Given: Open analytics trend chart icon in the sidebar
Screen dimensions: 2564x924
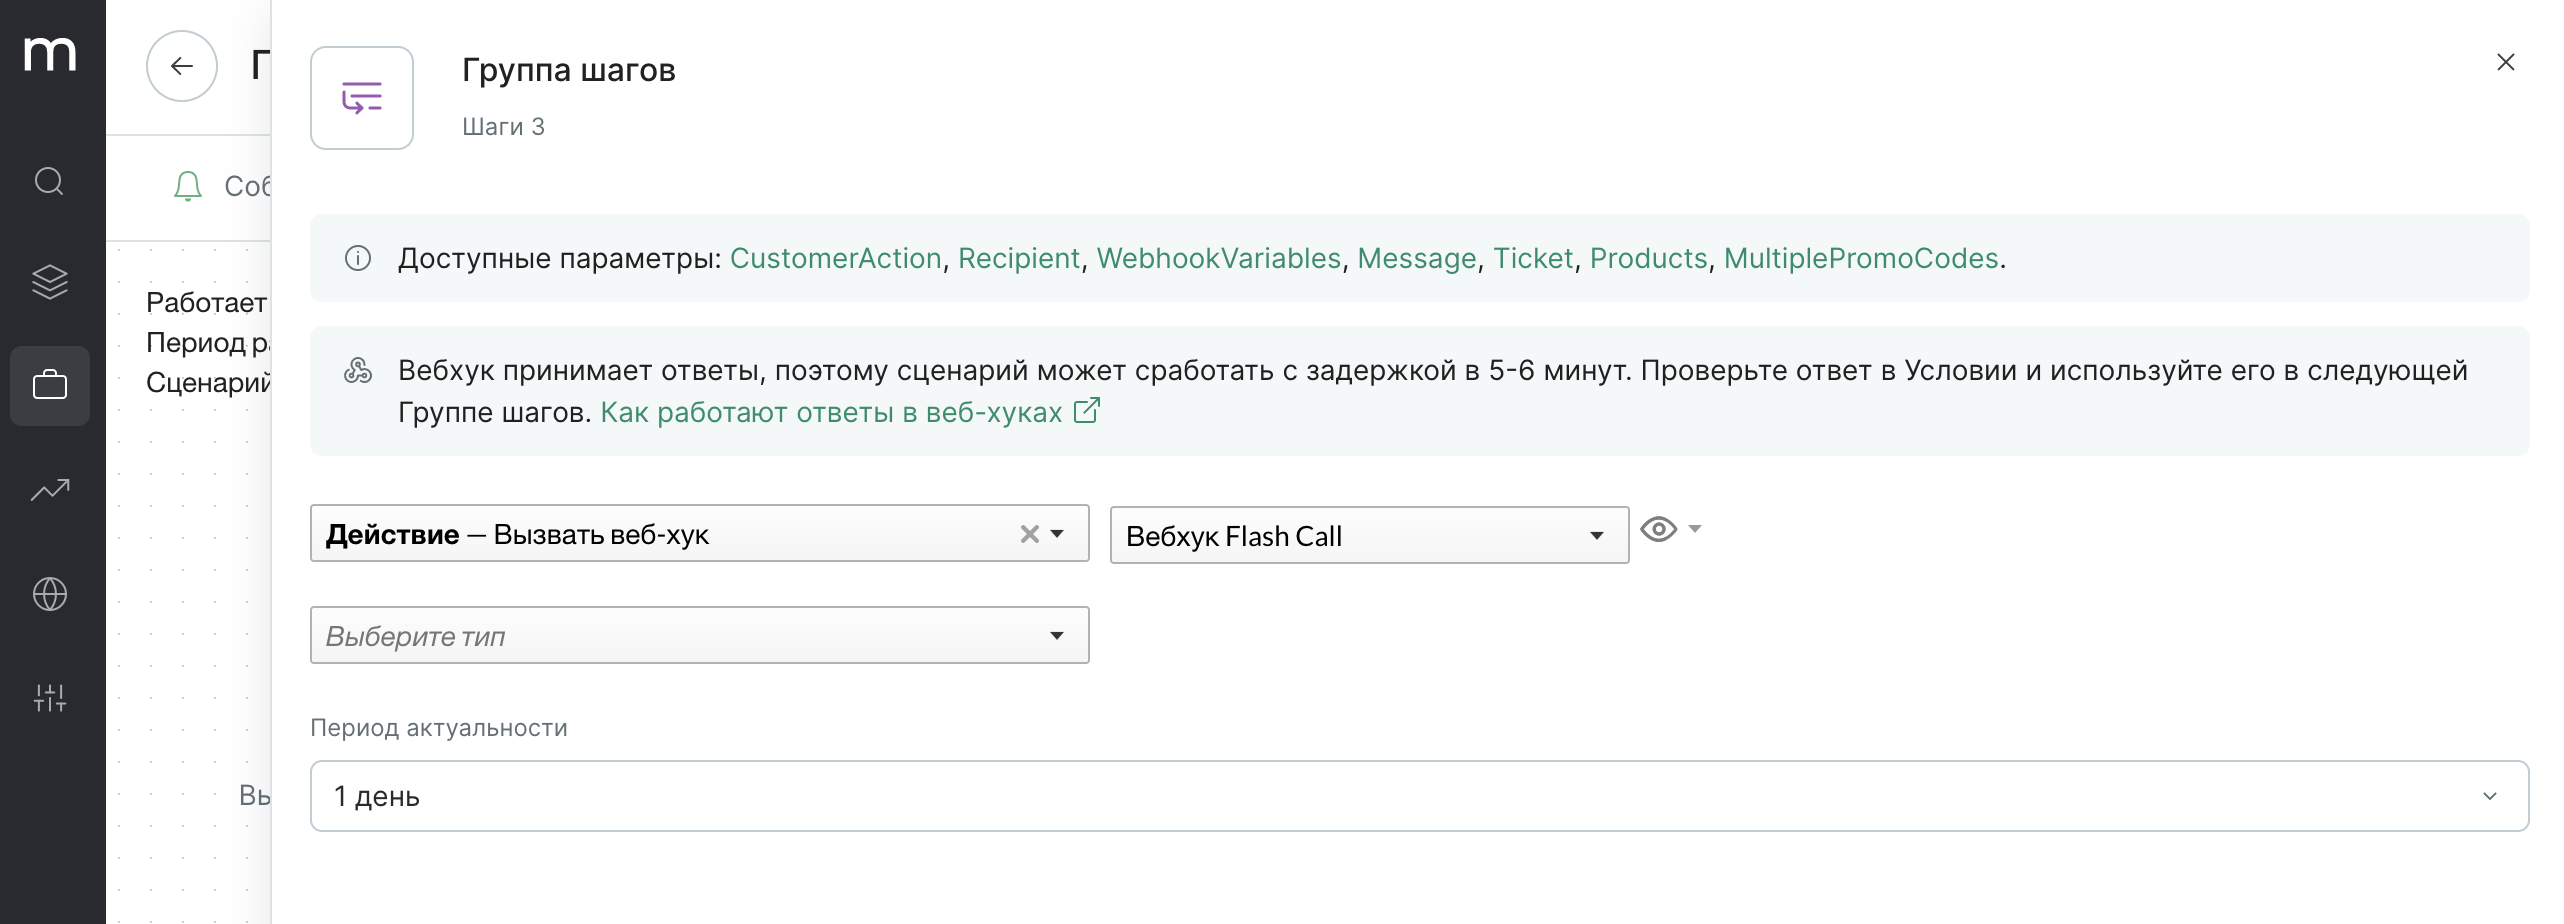Looking at the screenshot, I should pos(50,490).
